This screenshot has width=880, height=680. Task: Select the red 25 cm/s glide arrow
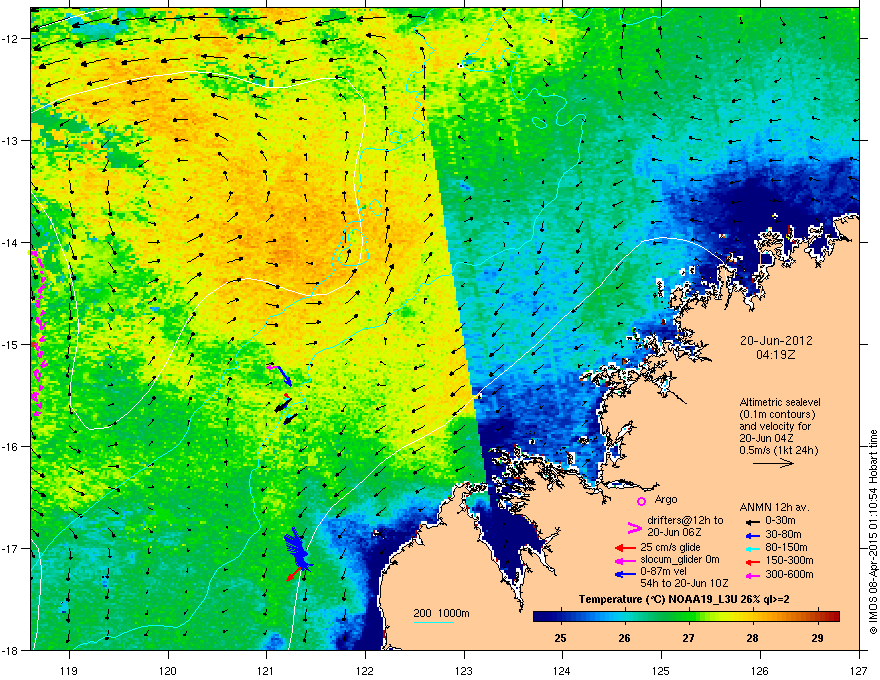point(625,547)
